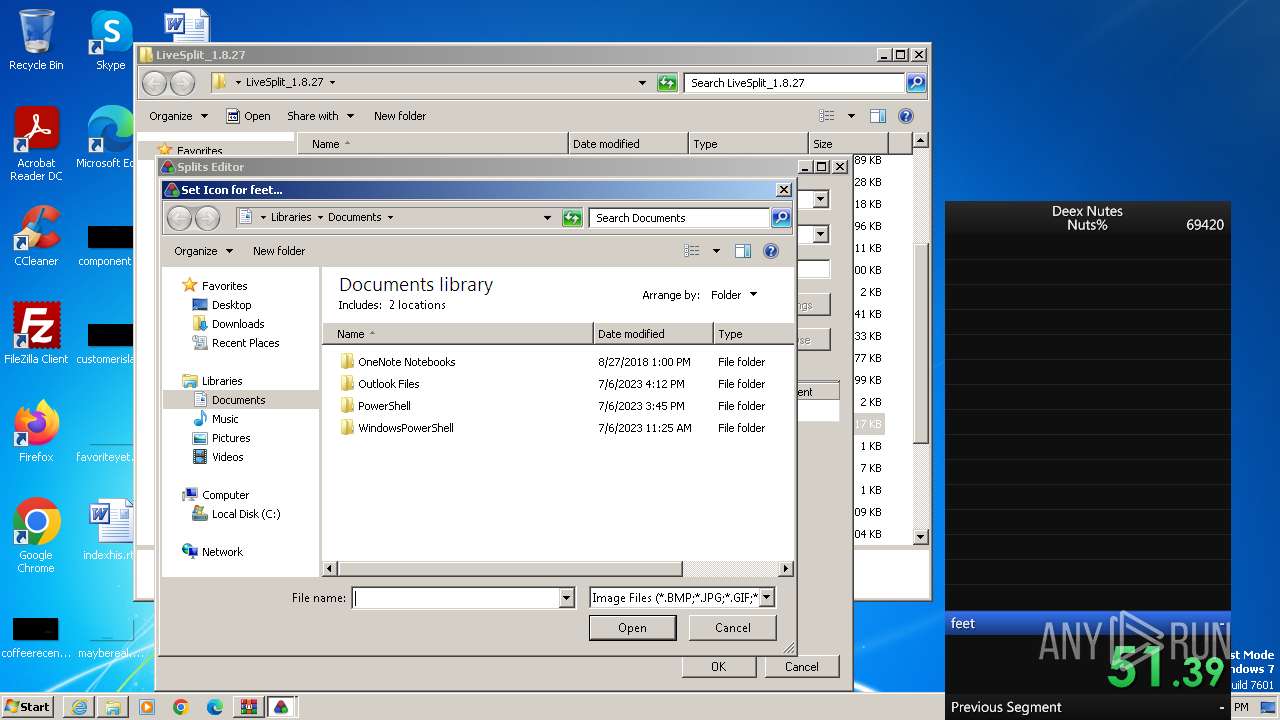Open Windows Explorer taskbar icon
This screenshot has width=1280, height=720.
tap(113, 707)
